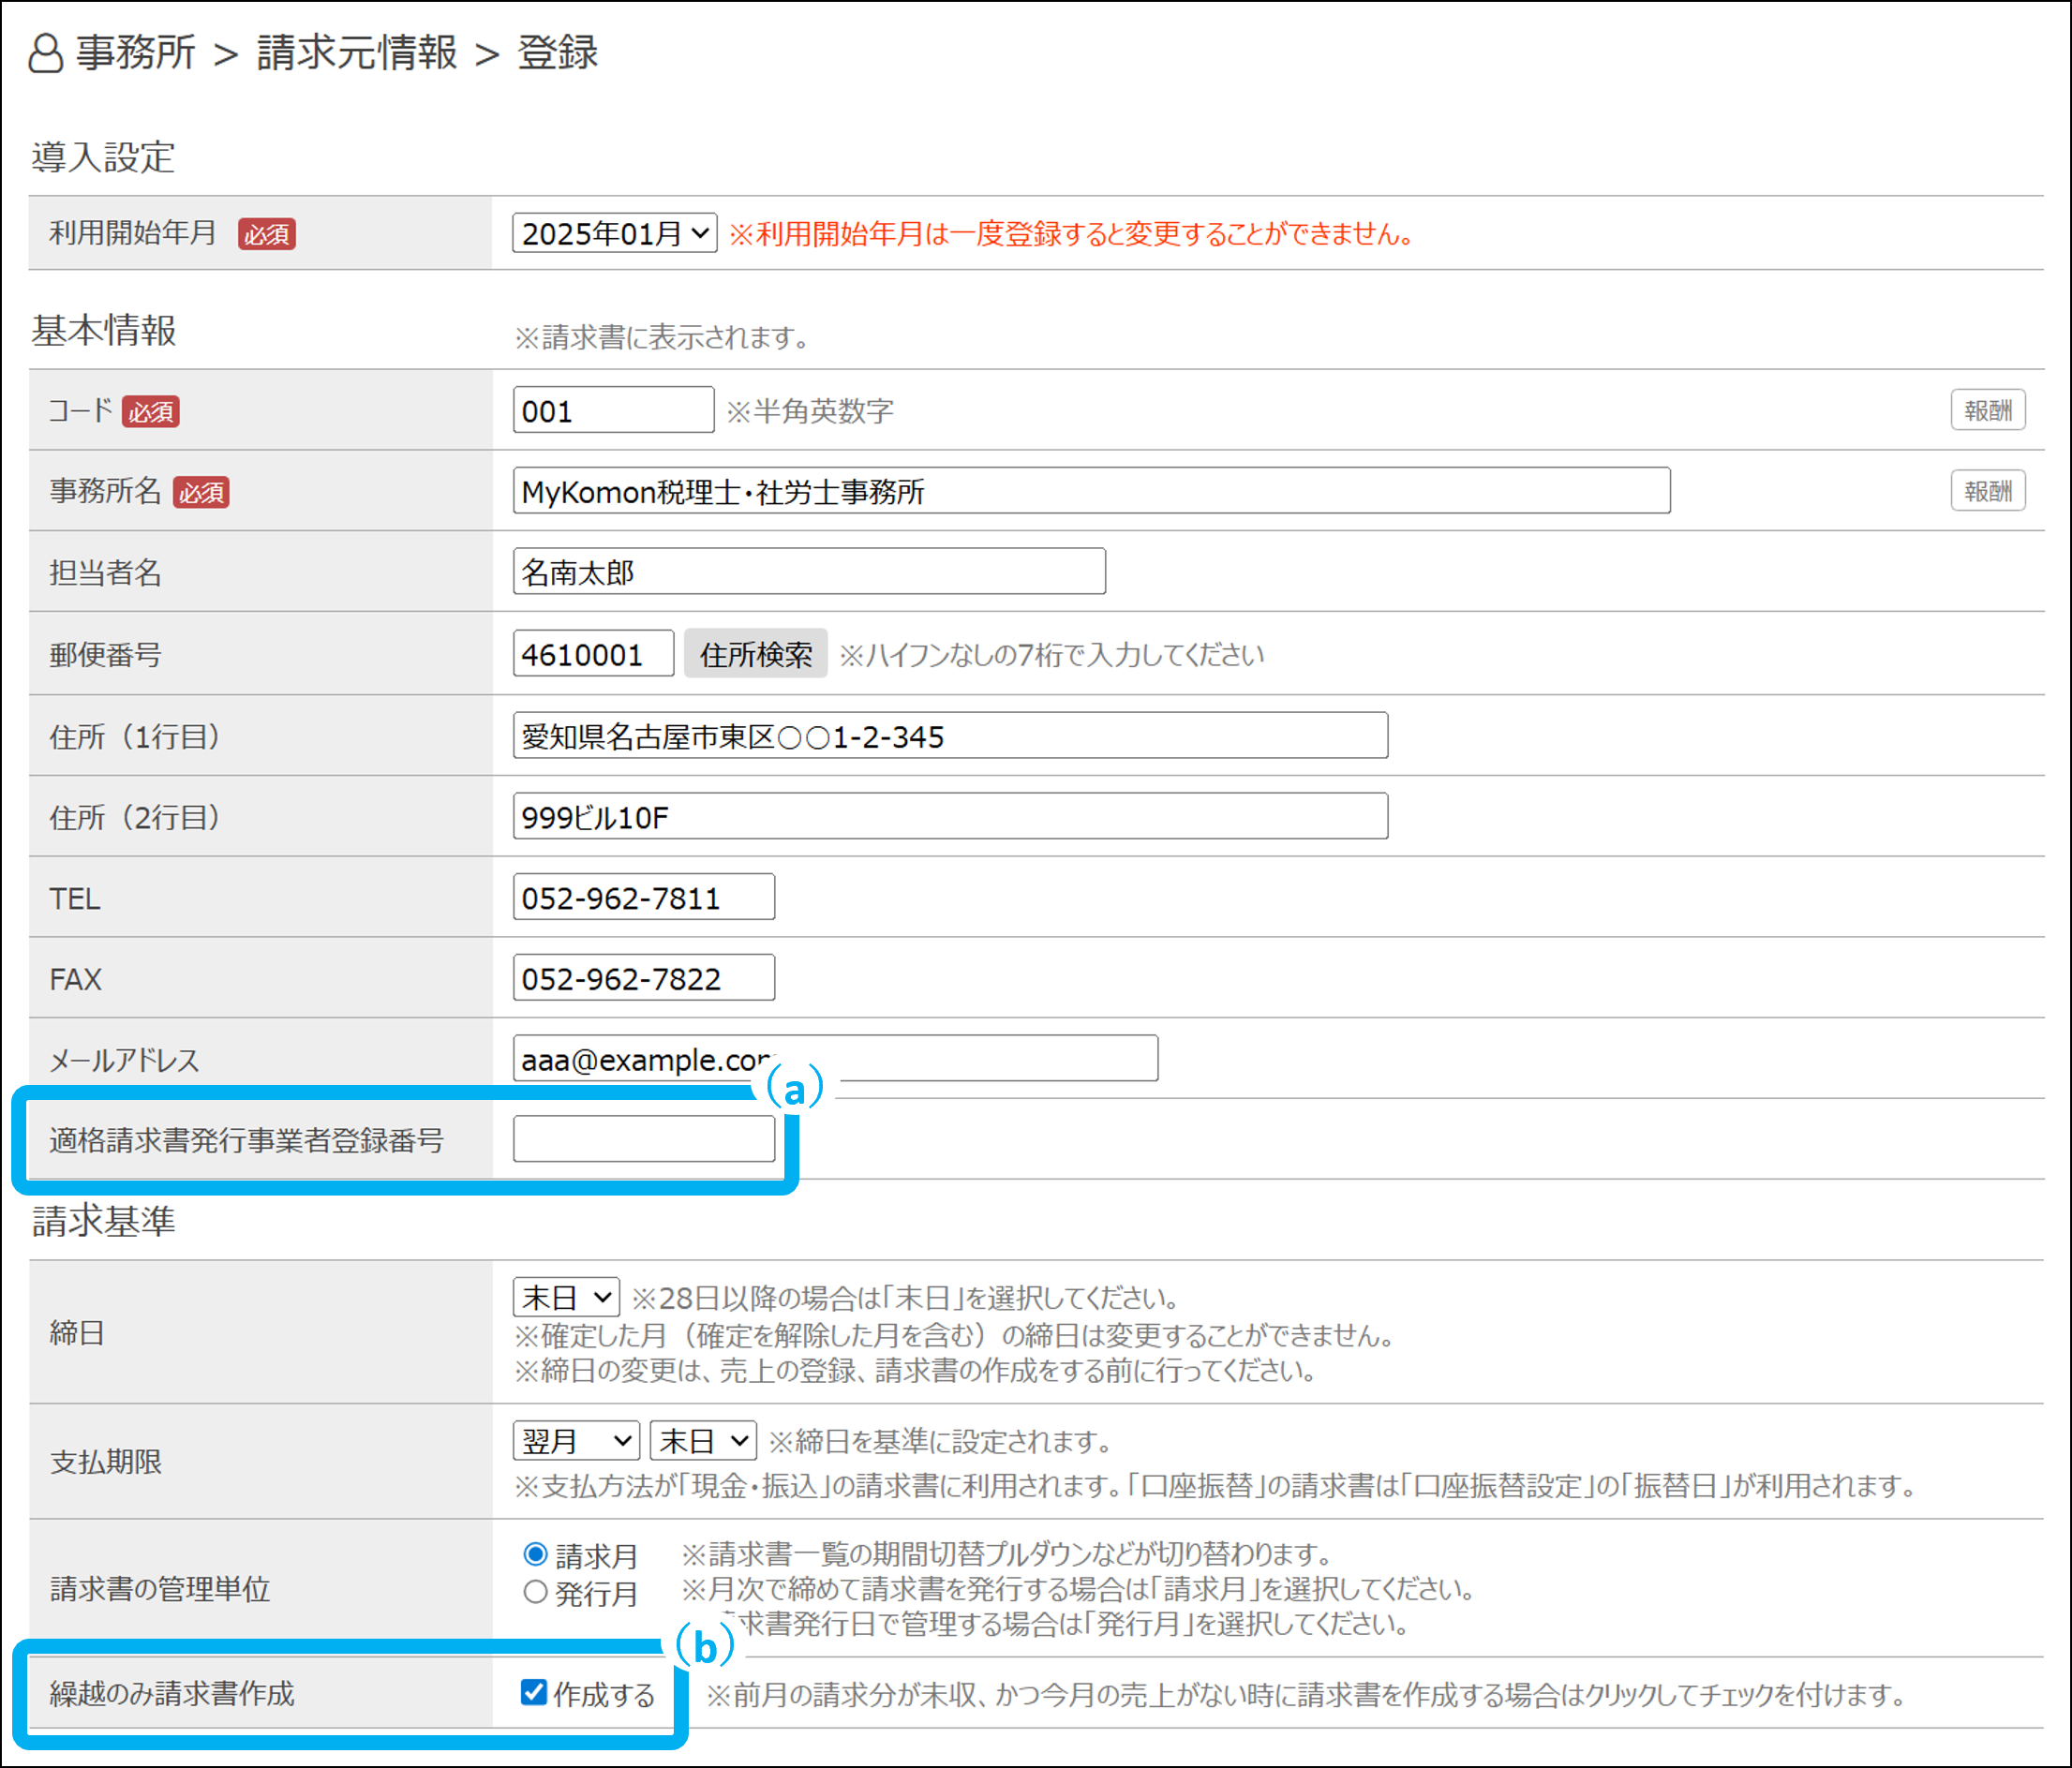Click the 報酬 button in コード row
This screenshot has width=2072, height=1768.
tap(1986, 410)
